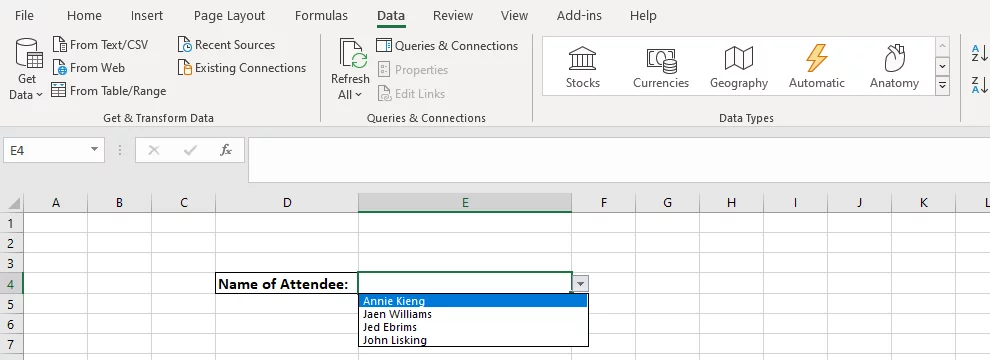Select the Currencies data type icon

pyautogui.click(x=661, y=60)
